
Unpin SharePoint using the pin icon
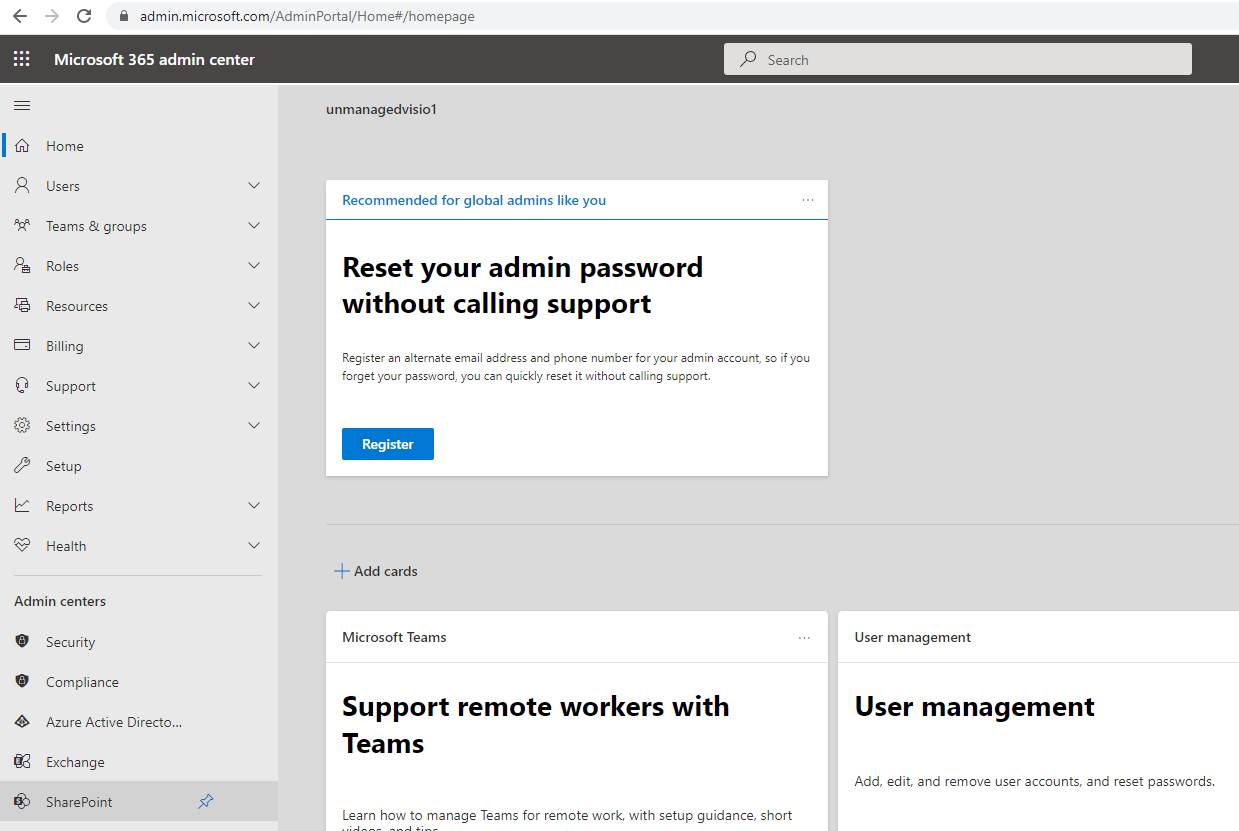[206, 801]
